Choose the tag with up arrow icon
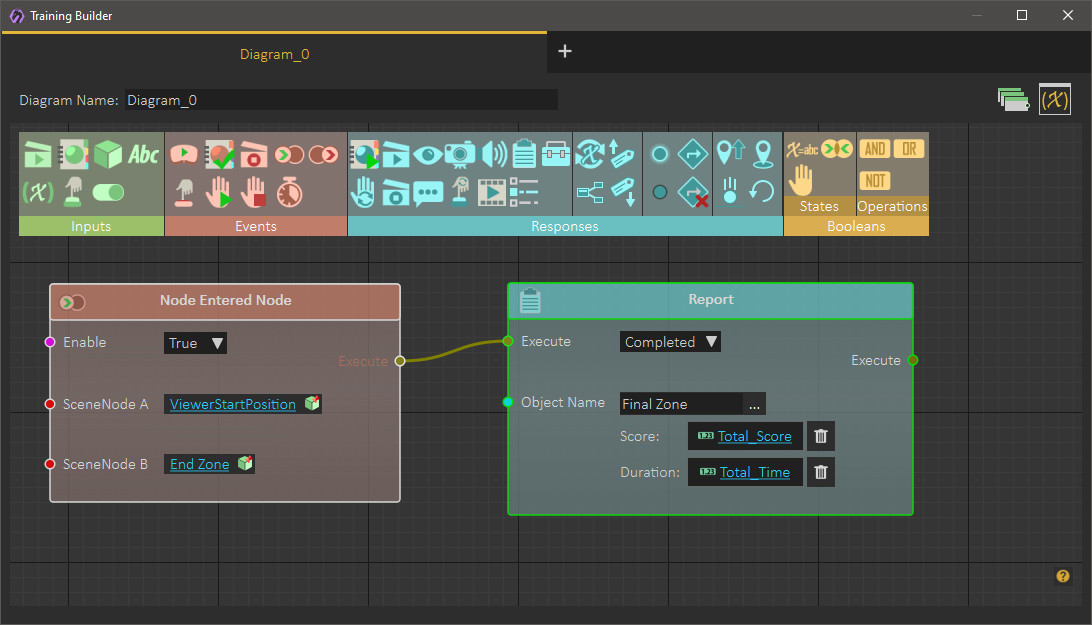This screenshot has height=625, width=1092. coord(621,154)
